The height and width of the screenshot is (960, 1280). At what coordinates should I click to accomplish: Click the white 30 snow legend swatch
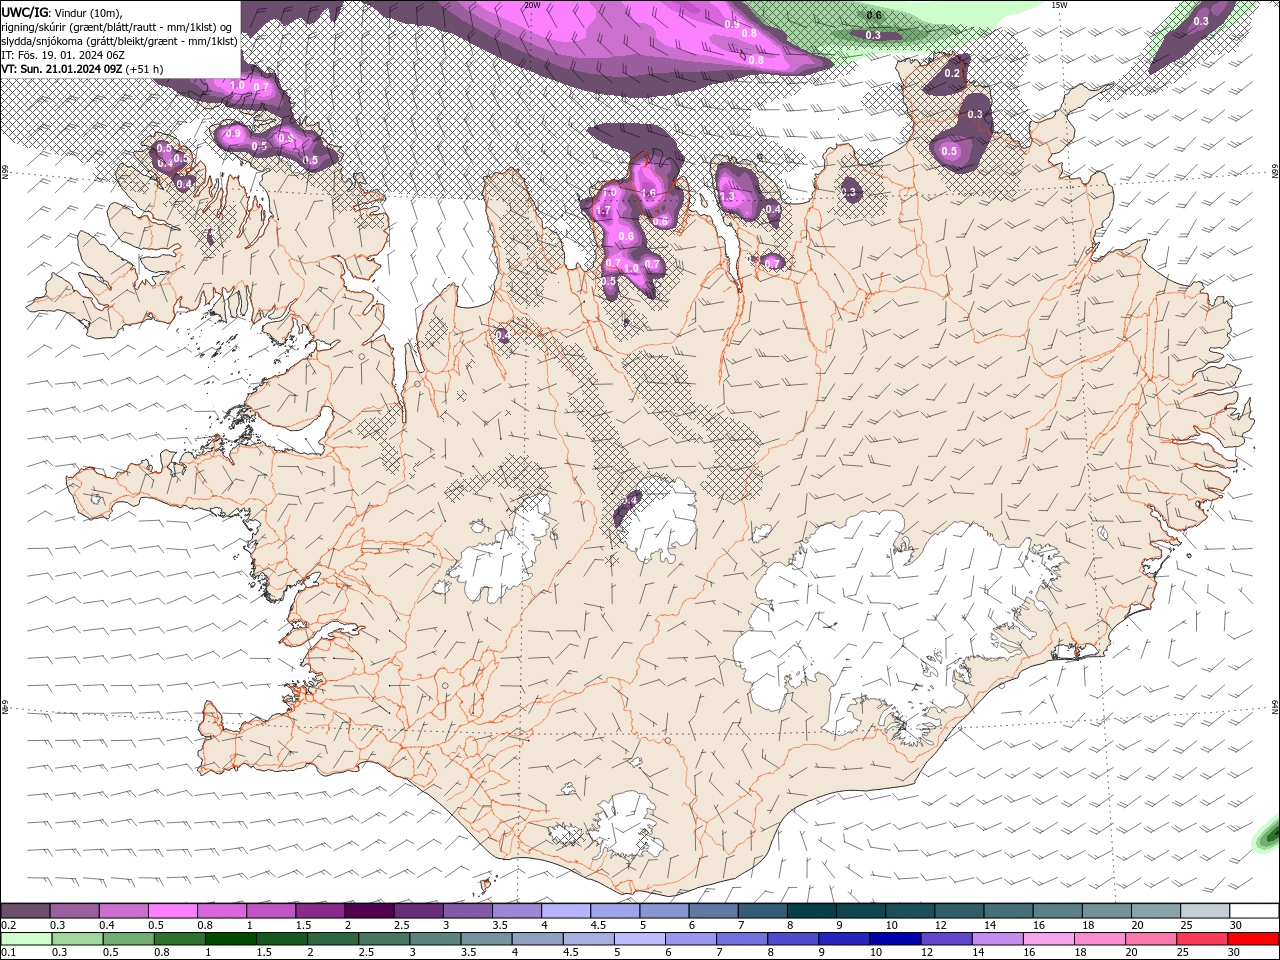[1254, 911]
